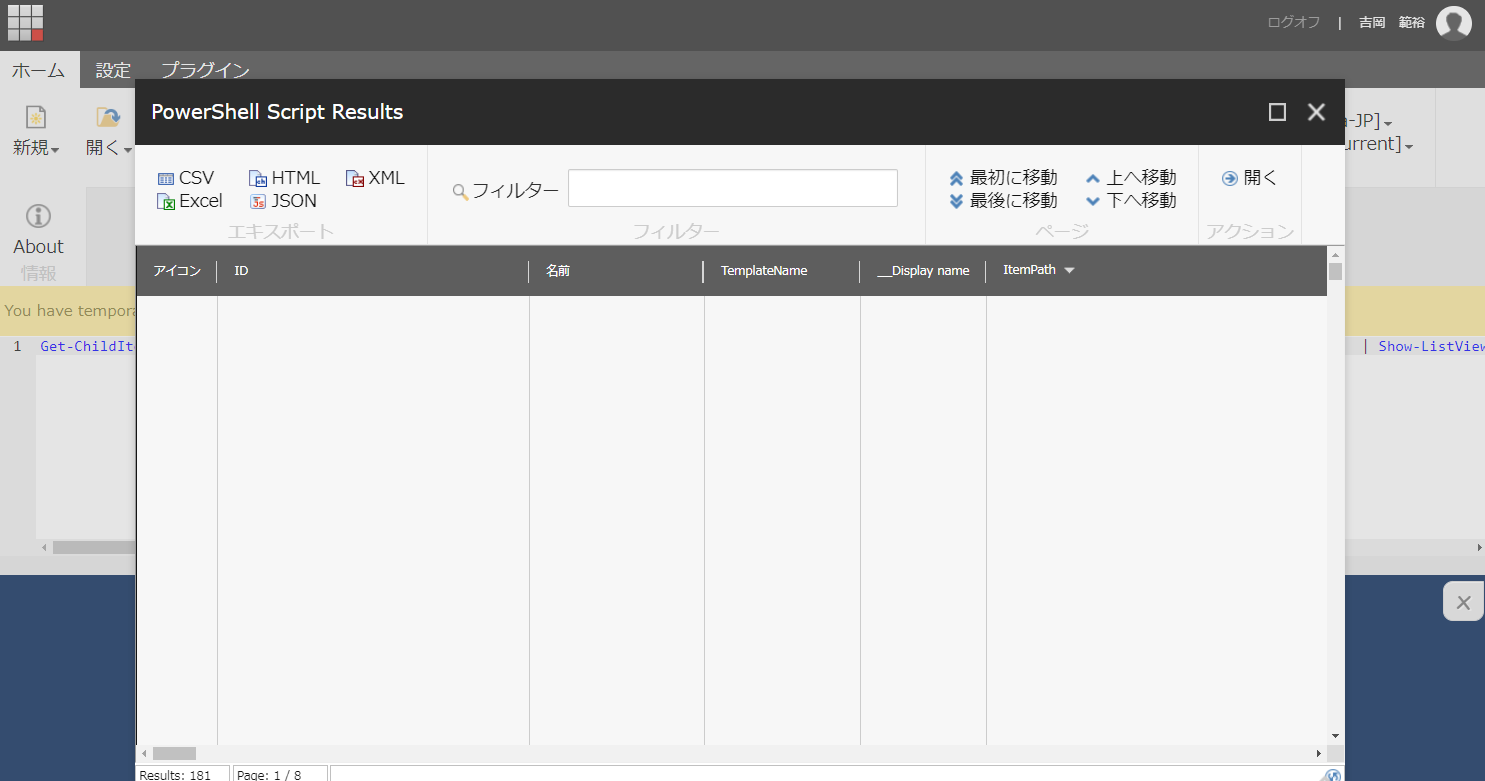Click the Results: 181 status text

click(175, 774)
